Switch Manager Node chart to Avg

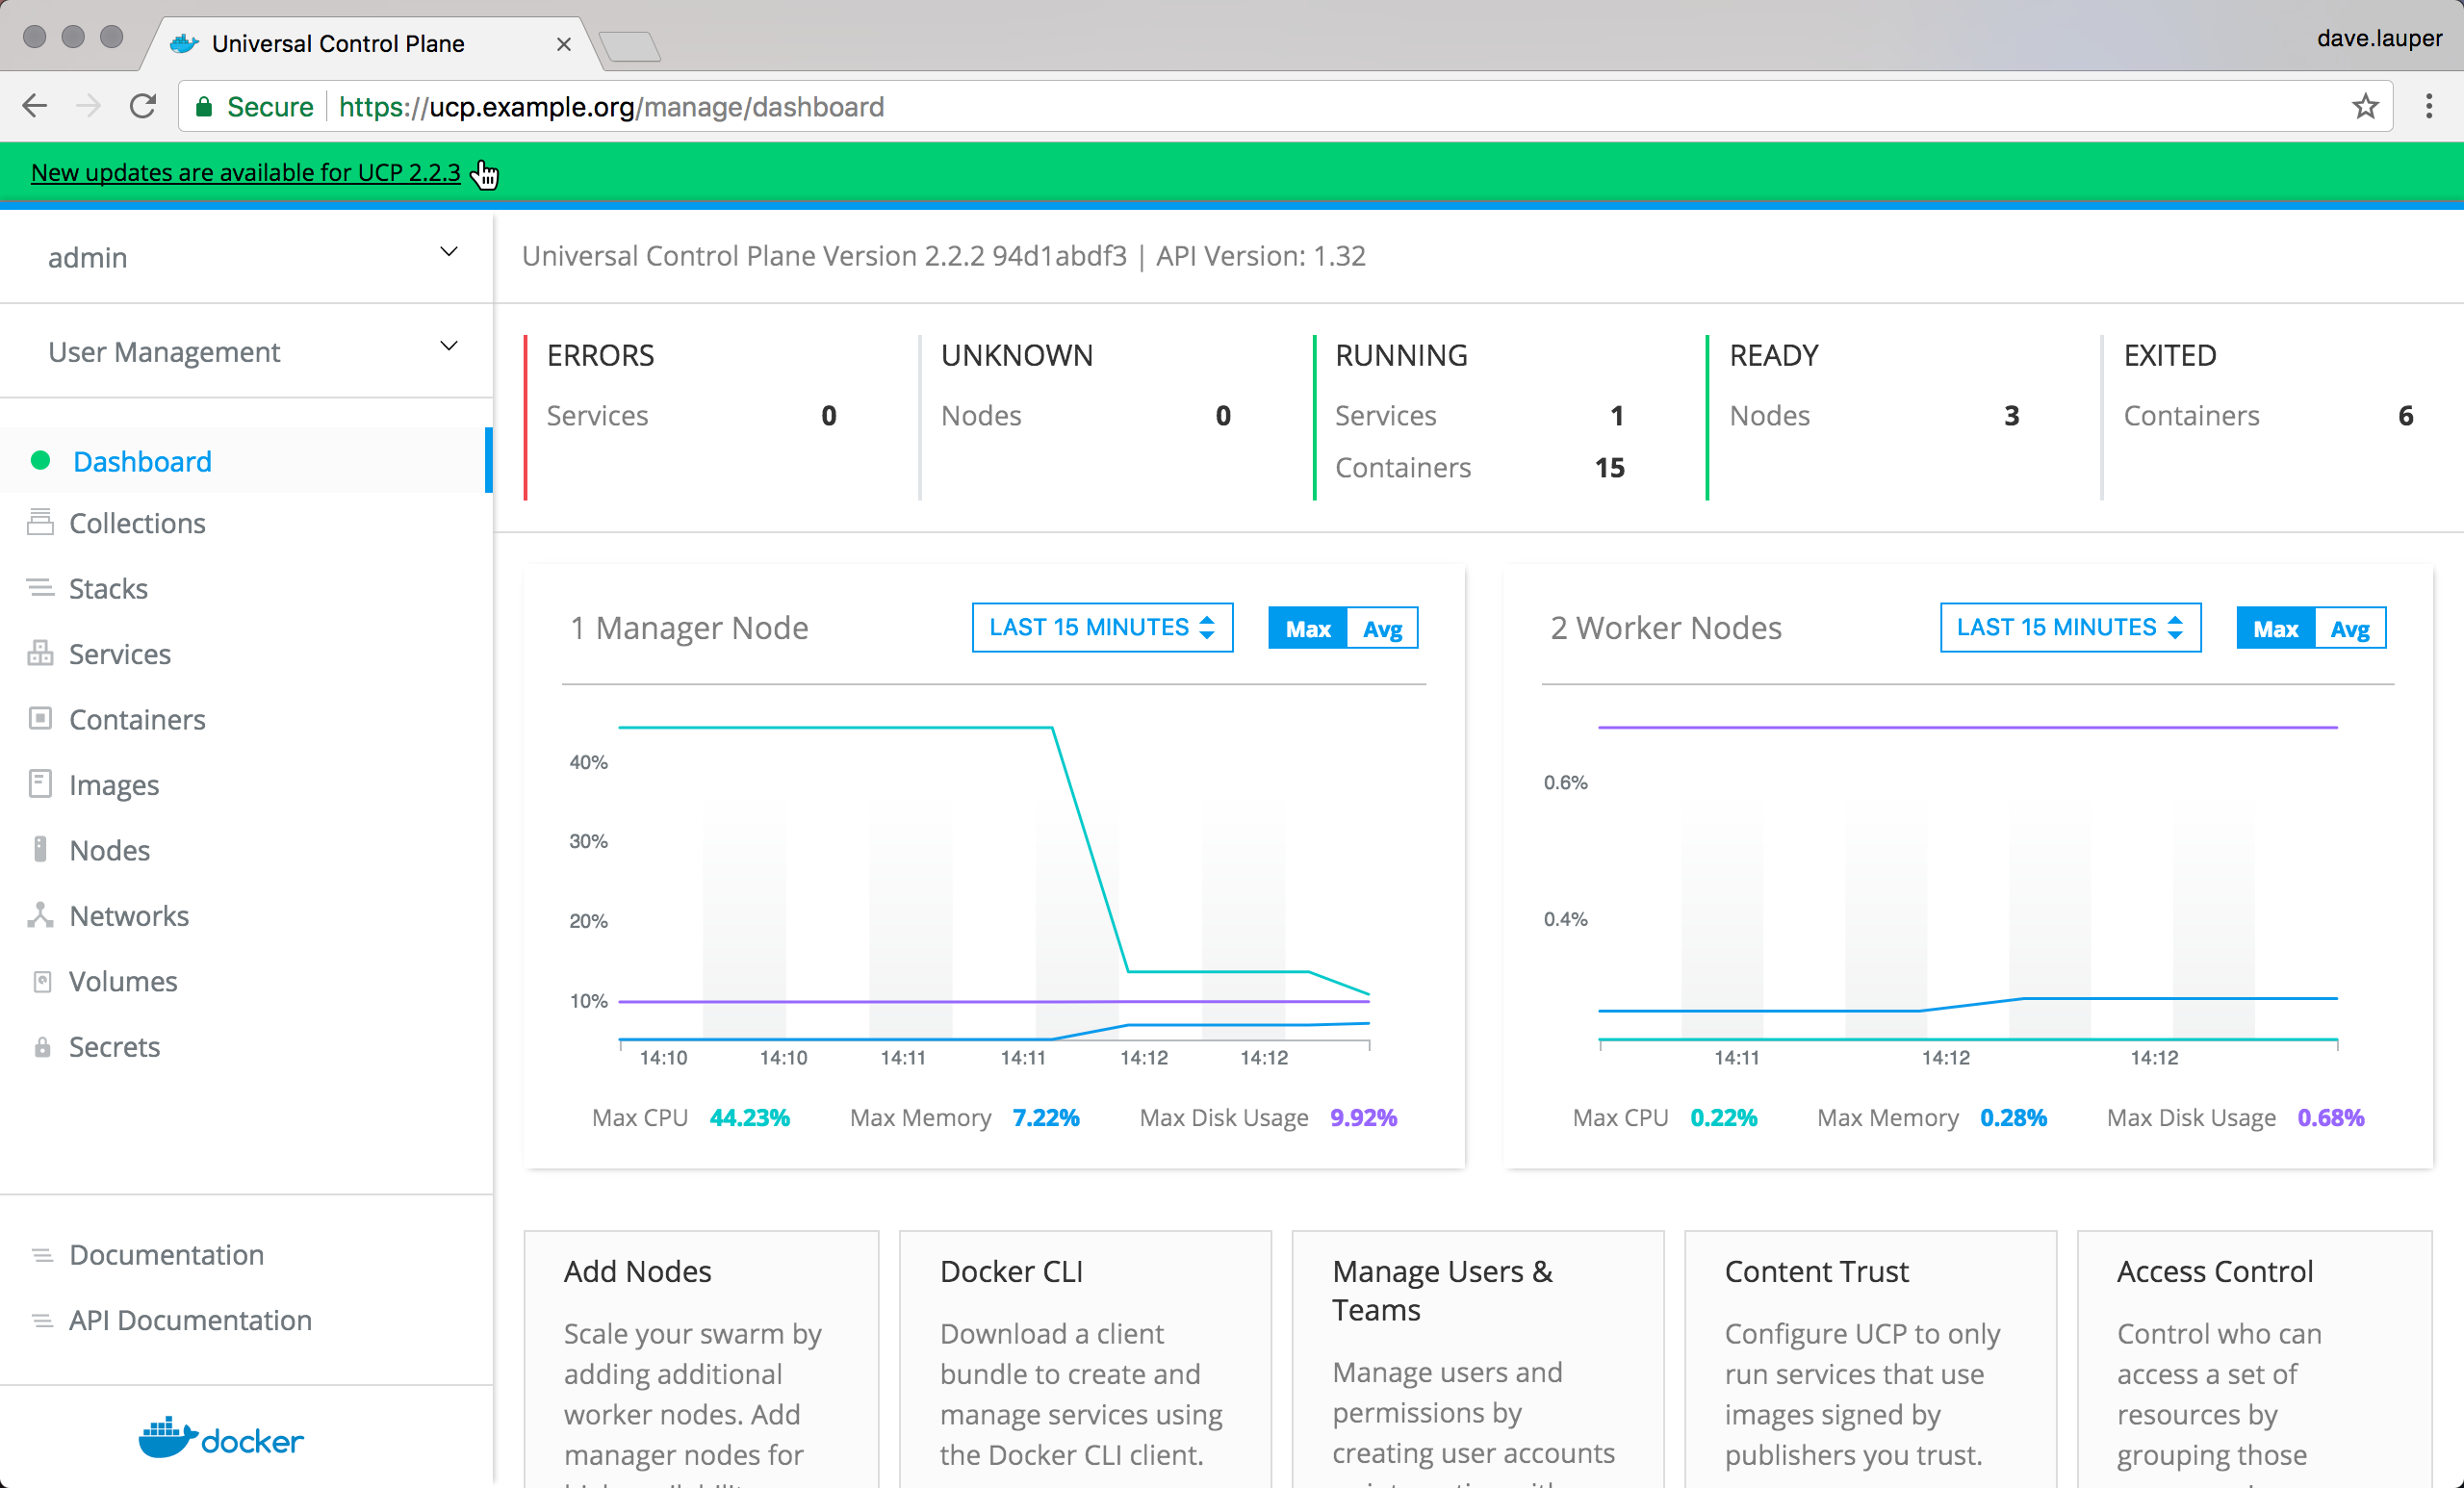(1382, 629)
